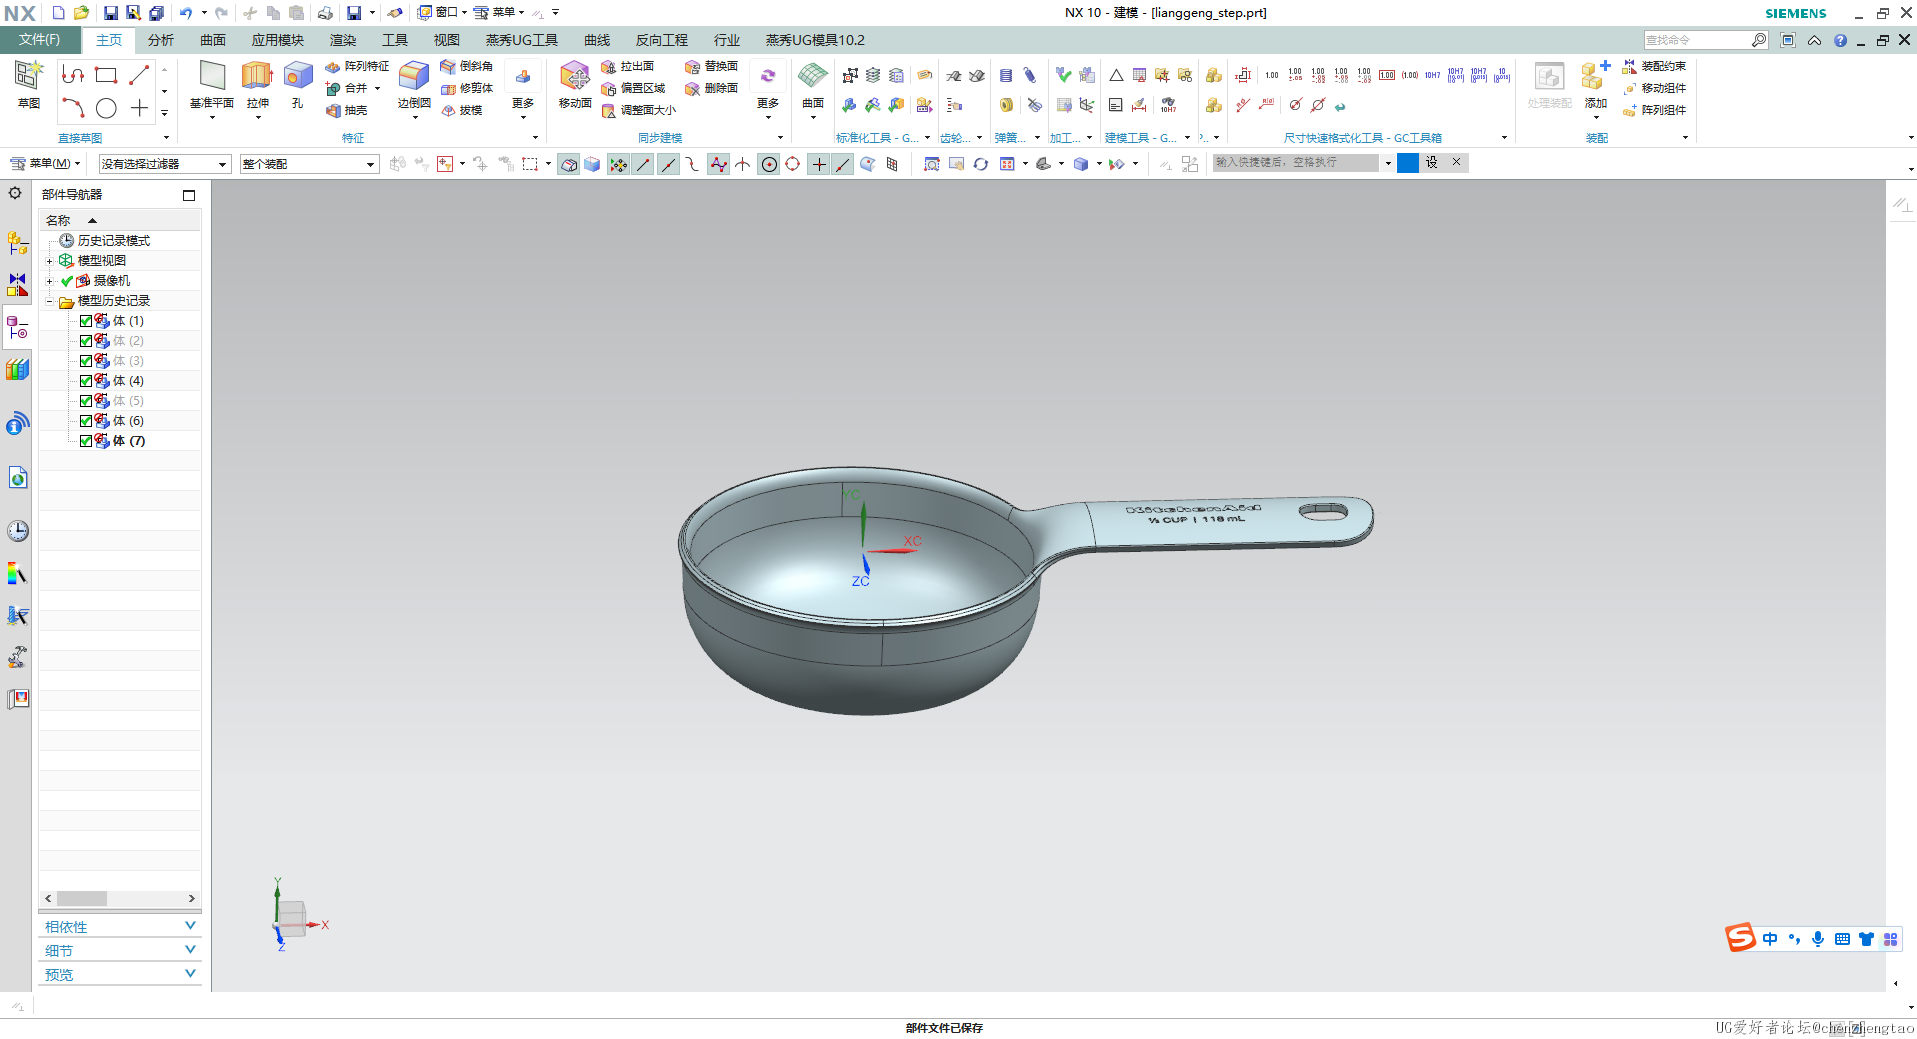Select the Rectangle sketch tool
The height and width of the screenshot is (1039, 1917).
click(106, 75)
